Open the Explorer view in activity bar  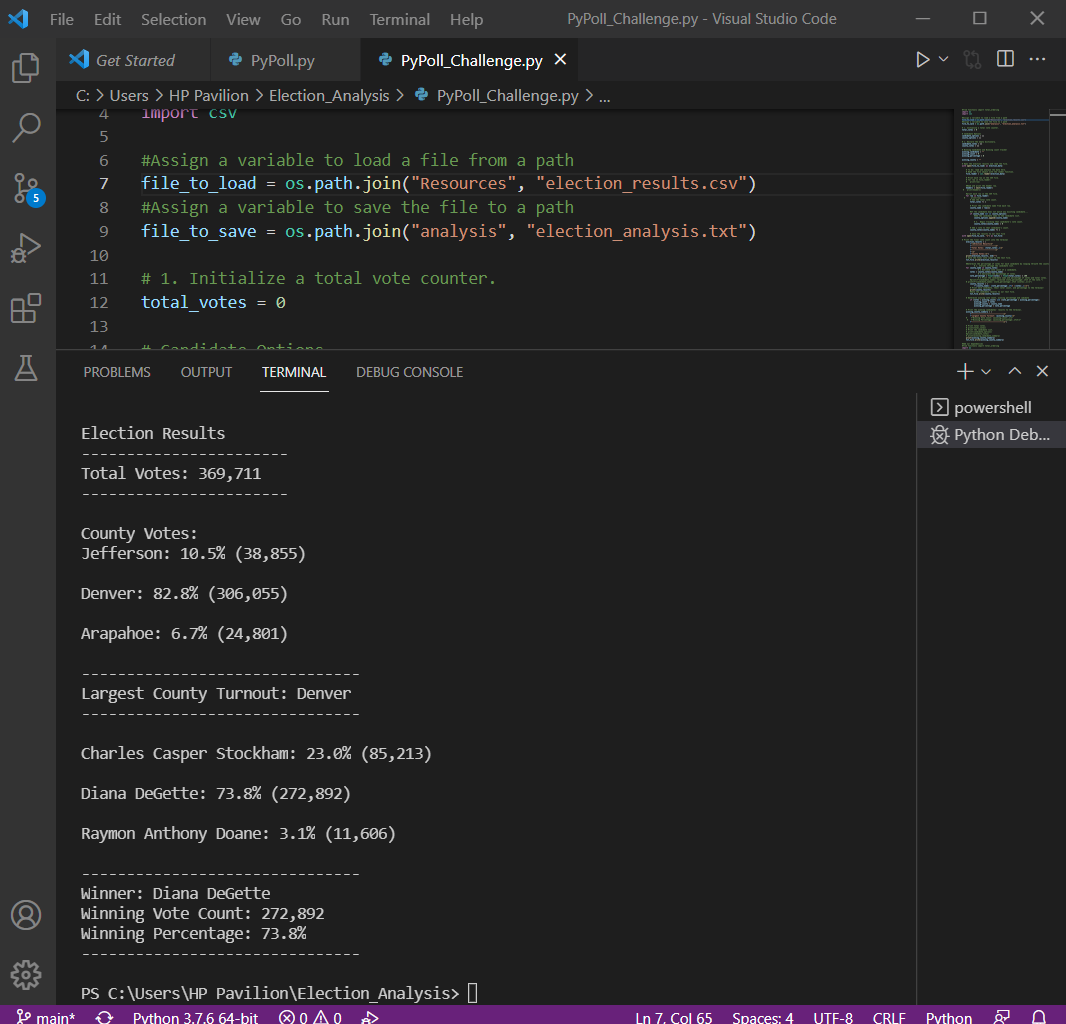point(26,68)
